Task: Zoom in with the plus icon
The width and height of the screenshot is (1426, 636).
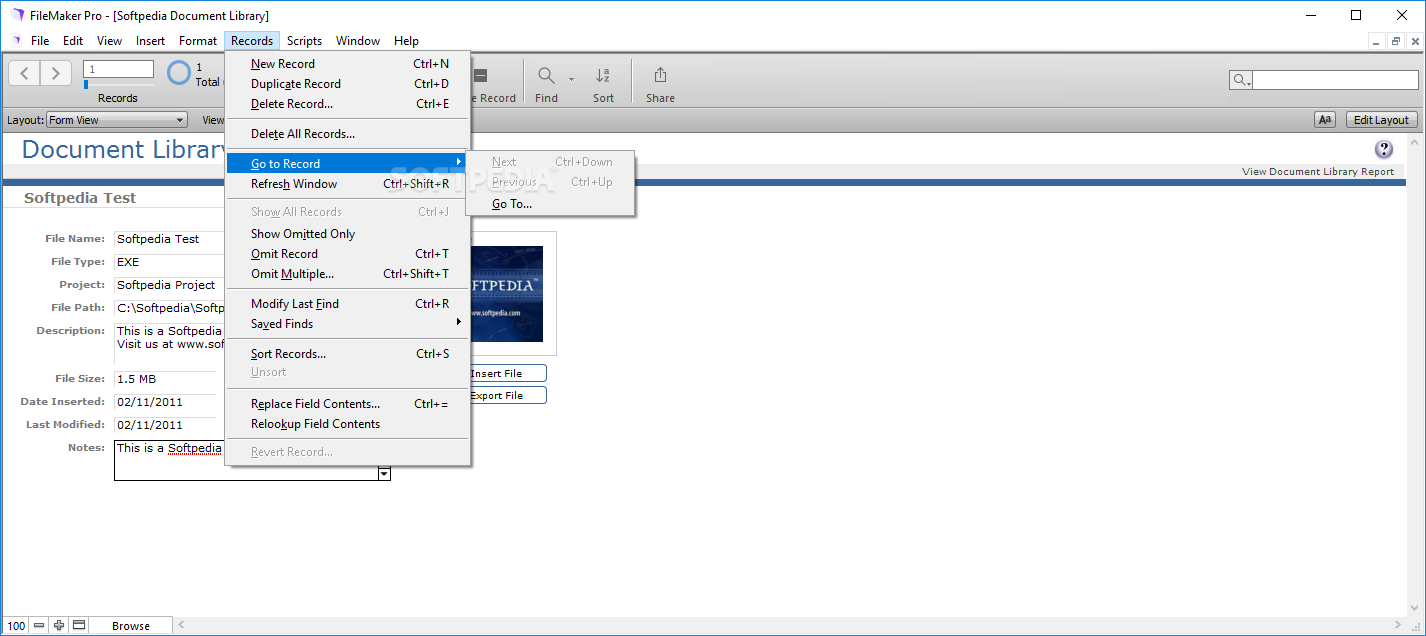Action: click(x=59, y=626)
